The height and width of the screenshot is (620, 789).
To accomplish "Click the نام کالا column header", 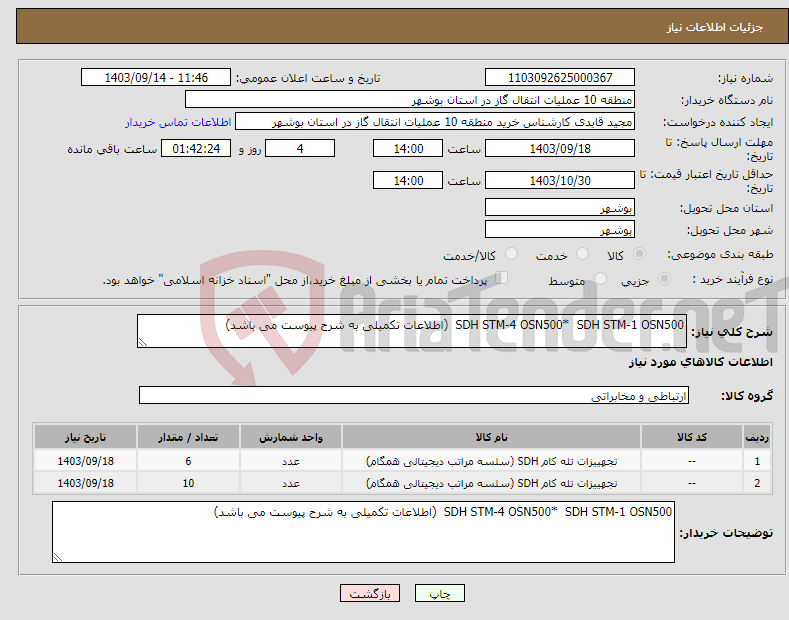I will coord(491,437).
